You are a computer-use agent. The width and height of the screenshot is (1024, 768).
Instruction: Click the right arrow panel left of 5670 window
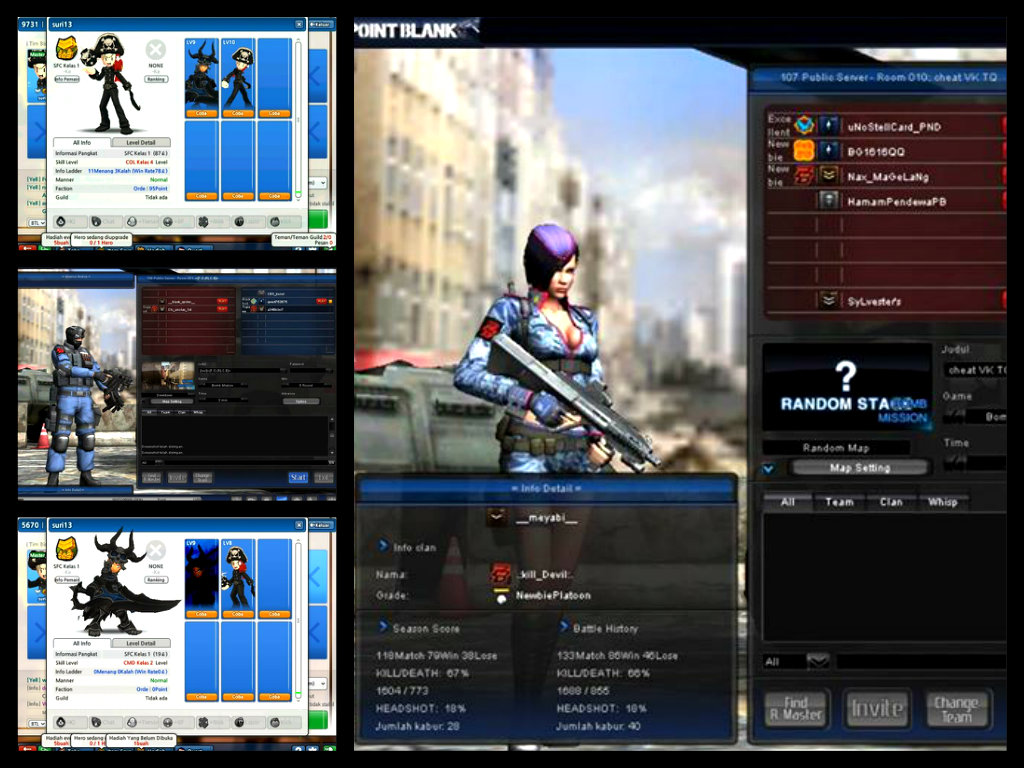coord(37,632)
